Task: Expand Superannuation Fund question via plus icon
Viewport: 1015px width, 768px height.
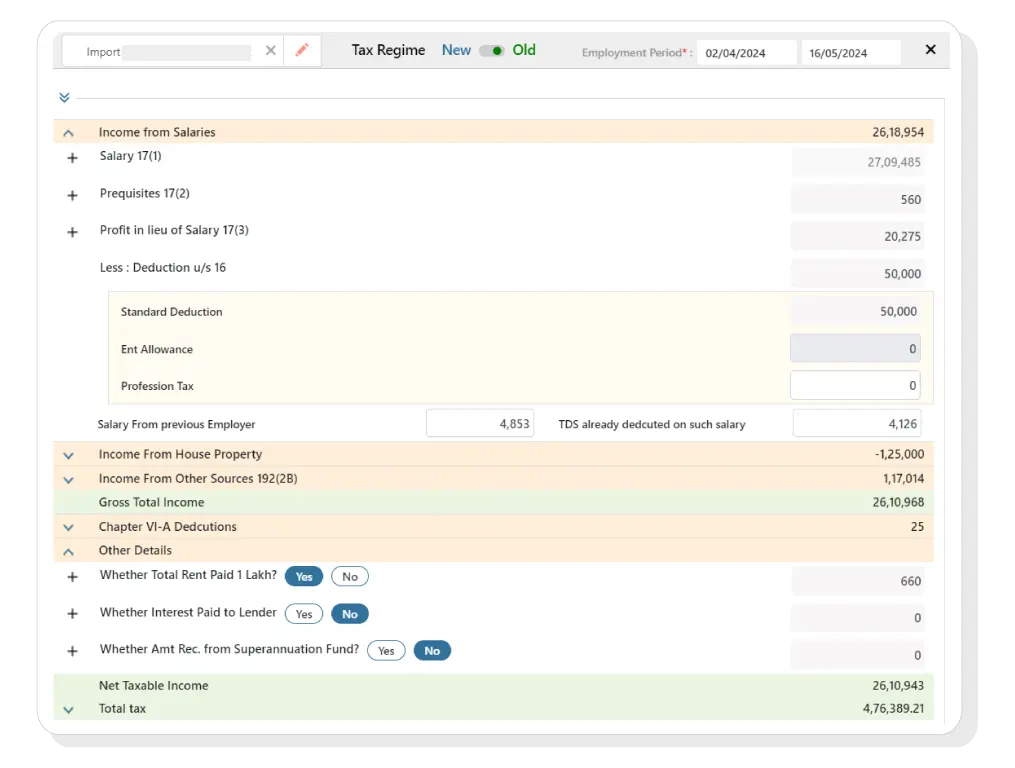Action: (71, 651)
